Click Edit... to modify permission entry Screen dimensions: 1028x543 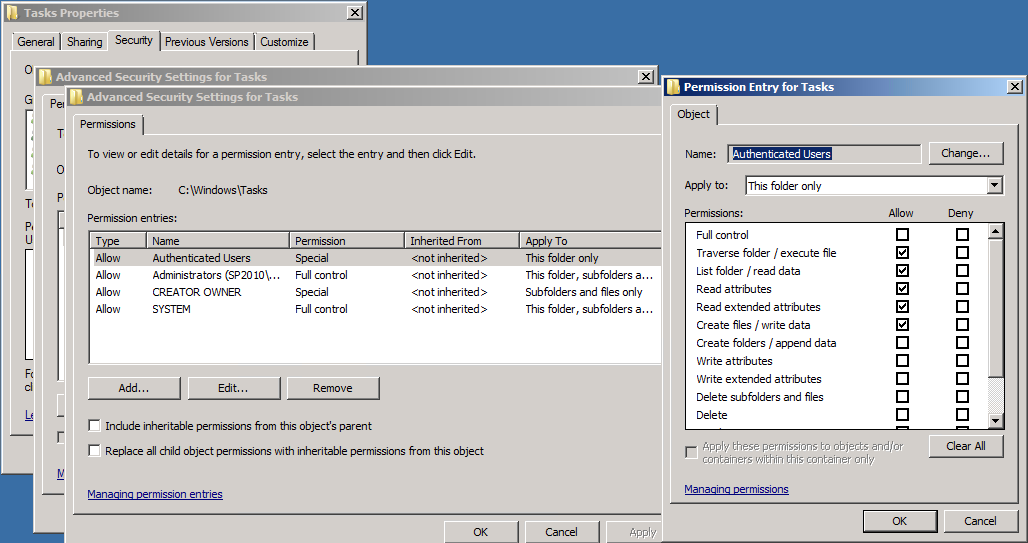pos(233,388)
